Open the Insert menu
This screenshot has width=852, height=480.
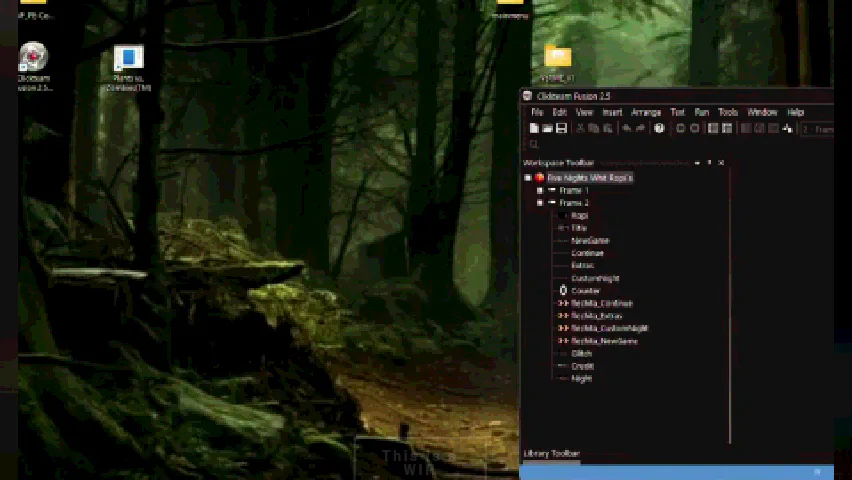click(x=612, y=113)
